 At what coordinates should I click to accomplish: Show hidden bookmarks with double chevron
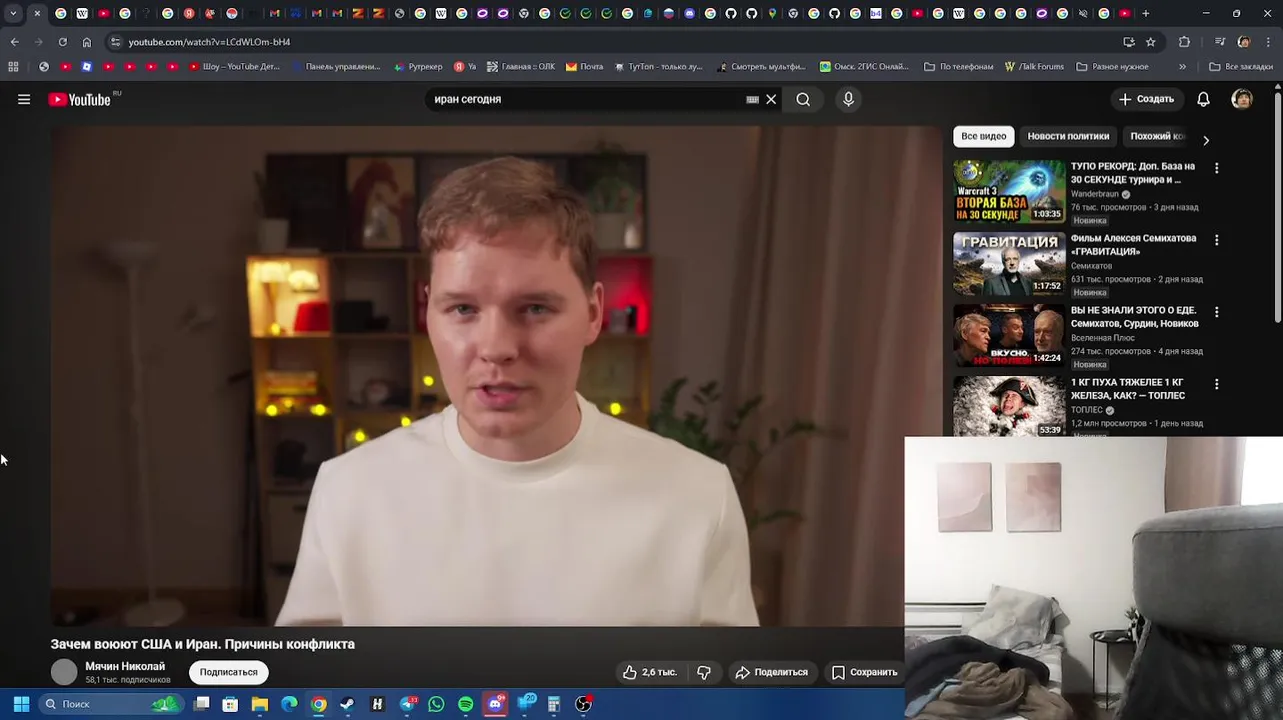(1182, 67)
